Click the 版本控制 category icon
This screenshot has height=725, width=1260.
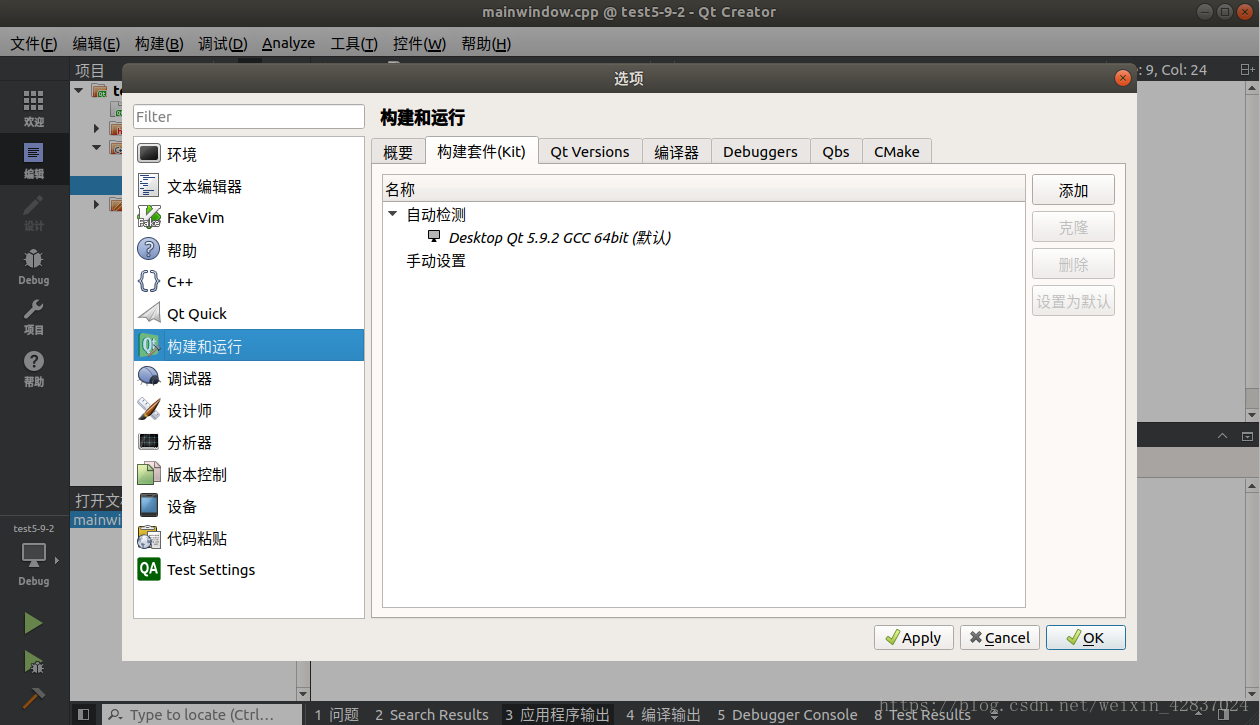pyautogui.click(x=149, y=474)
